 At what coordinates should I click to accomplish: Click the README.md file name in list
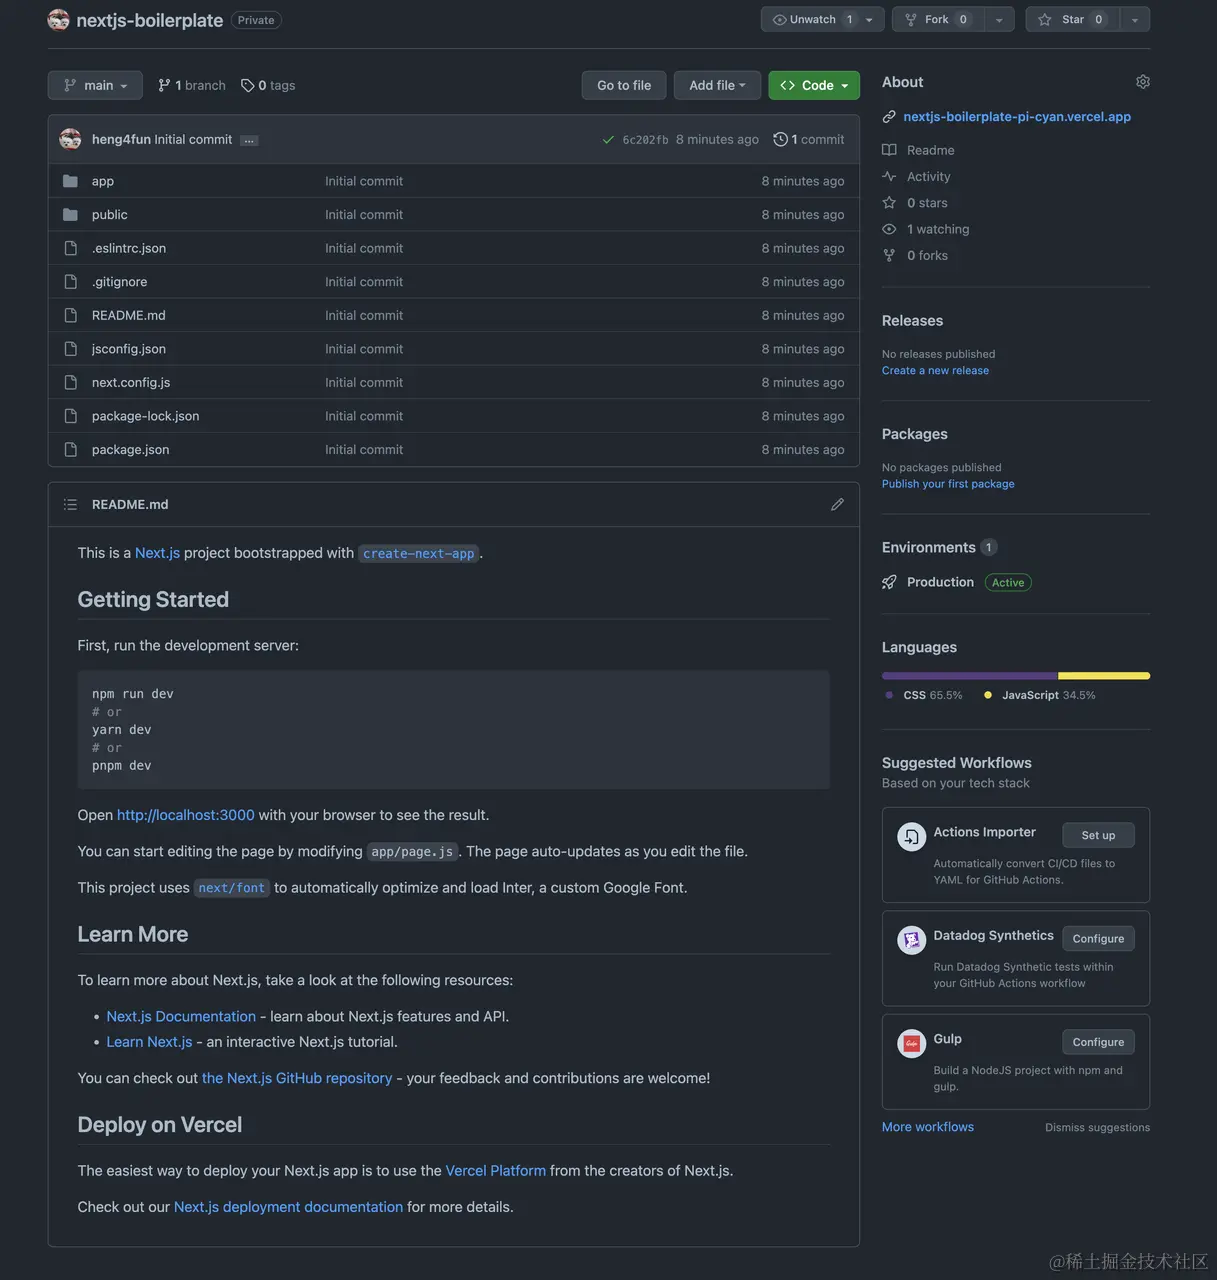(x=129, y=316)
